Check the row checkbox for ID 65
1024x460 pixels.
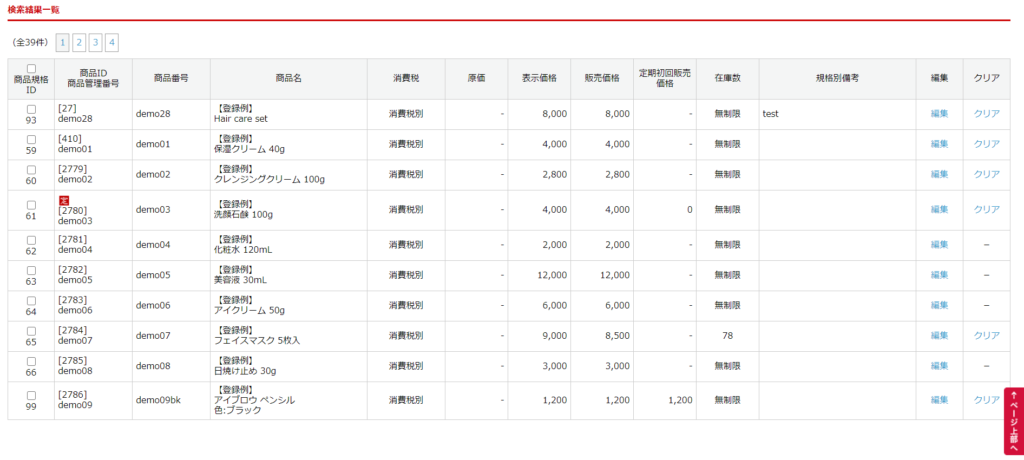[31, 330]
